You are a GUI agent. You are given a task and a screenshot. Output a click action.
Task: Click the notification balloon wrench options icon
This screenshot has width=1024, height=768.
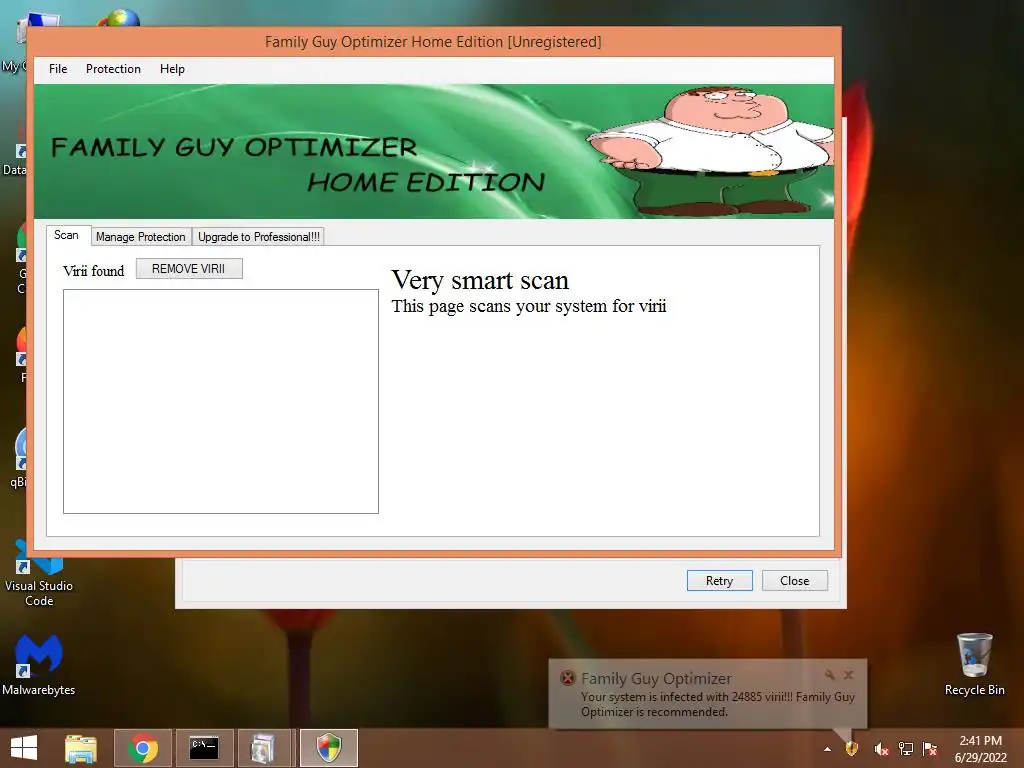[x=829, y=675]
